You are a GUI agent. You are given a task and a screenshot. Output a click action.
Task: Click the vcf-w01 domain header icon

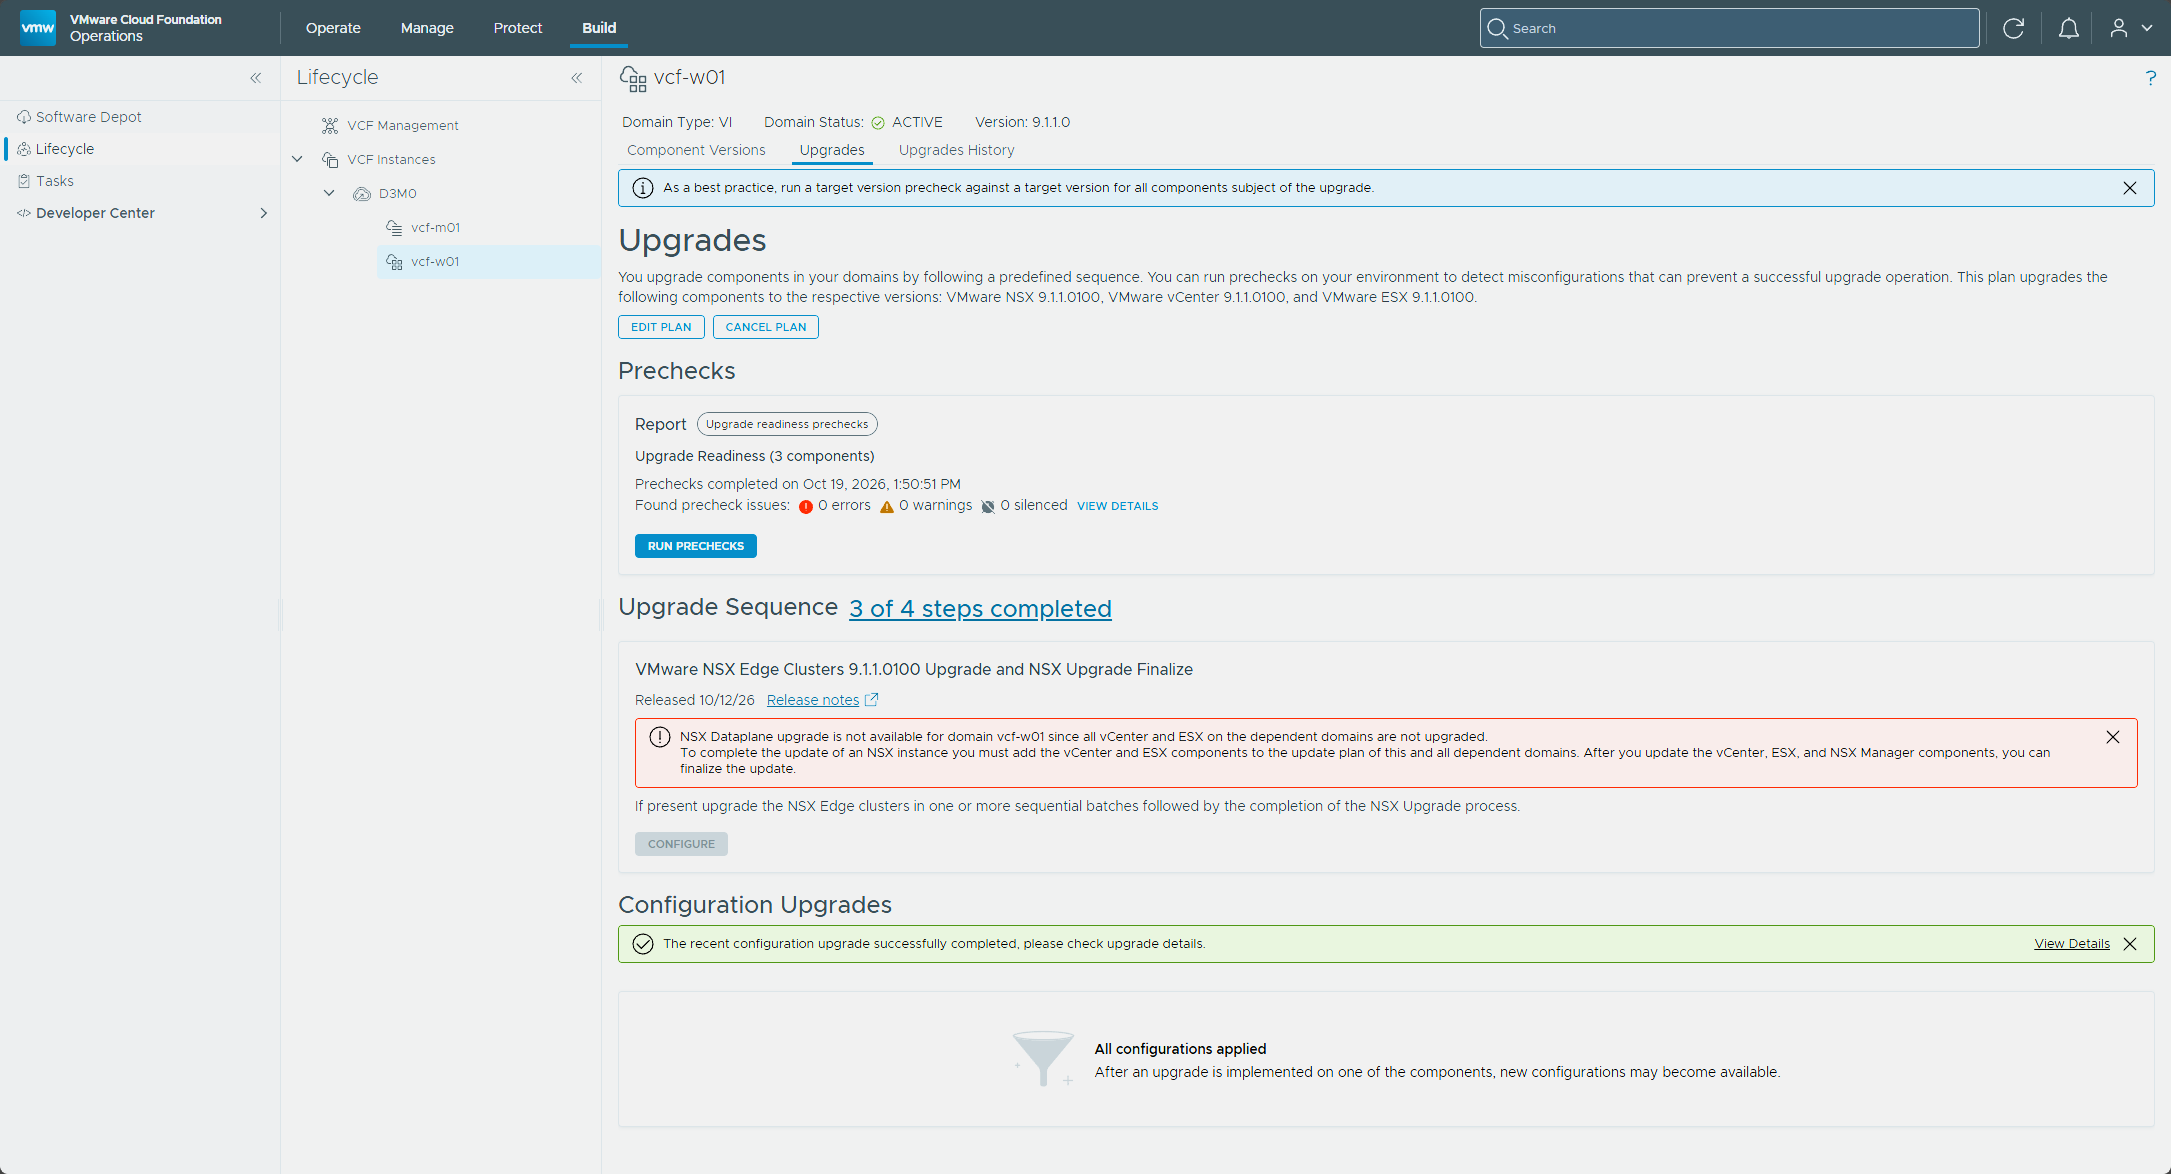click(633, 78)
